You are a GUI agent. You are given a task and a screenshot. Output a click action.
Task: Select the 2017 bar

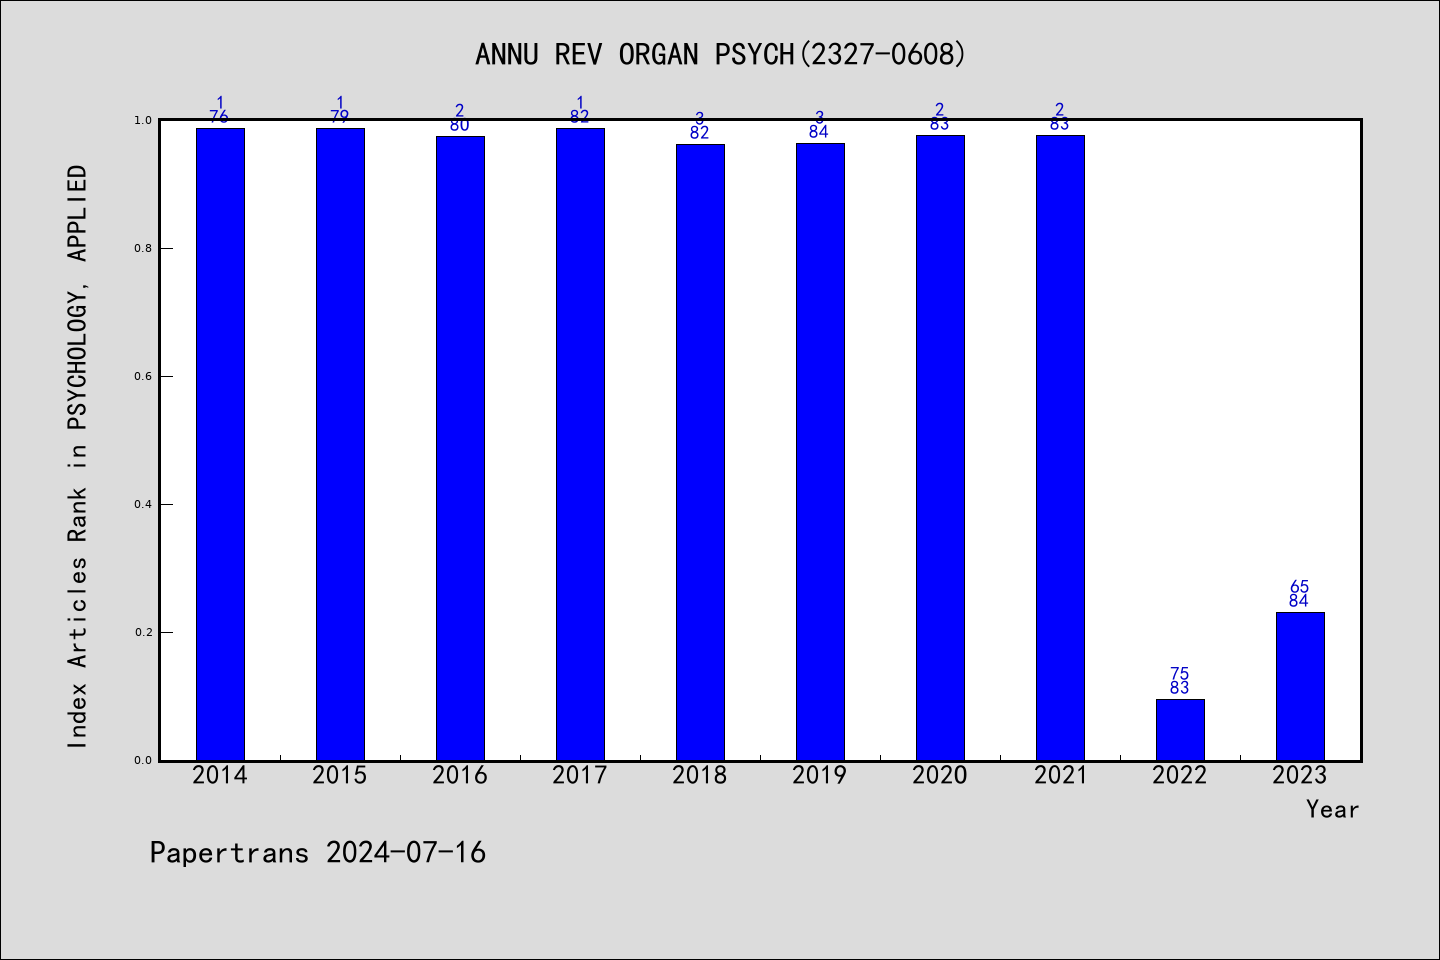click(x=580, y=444)
